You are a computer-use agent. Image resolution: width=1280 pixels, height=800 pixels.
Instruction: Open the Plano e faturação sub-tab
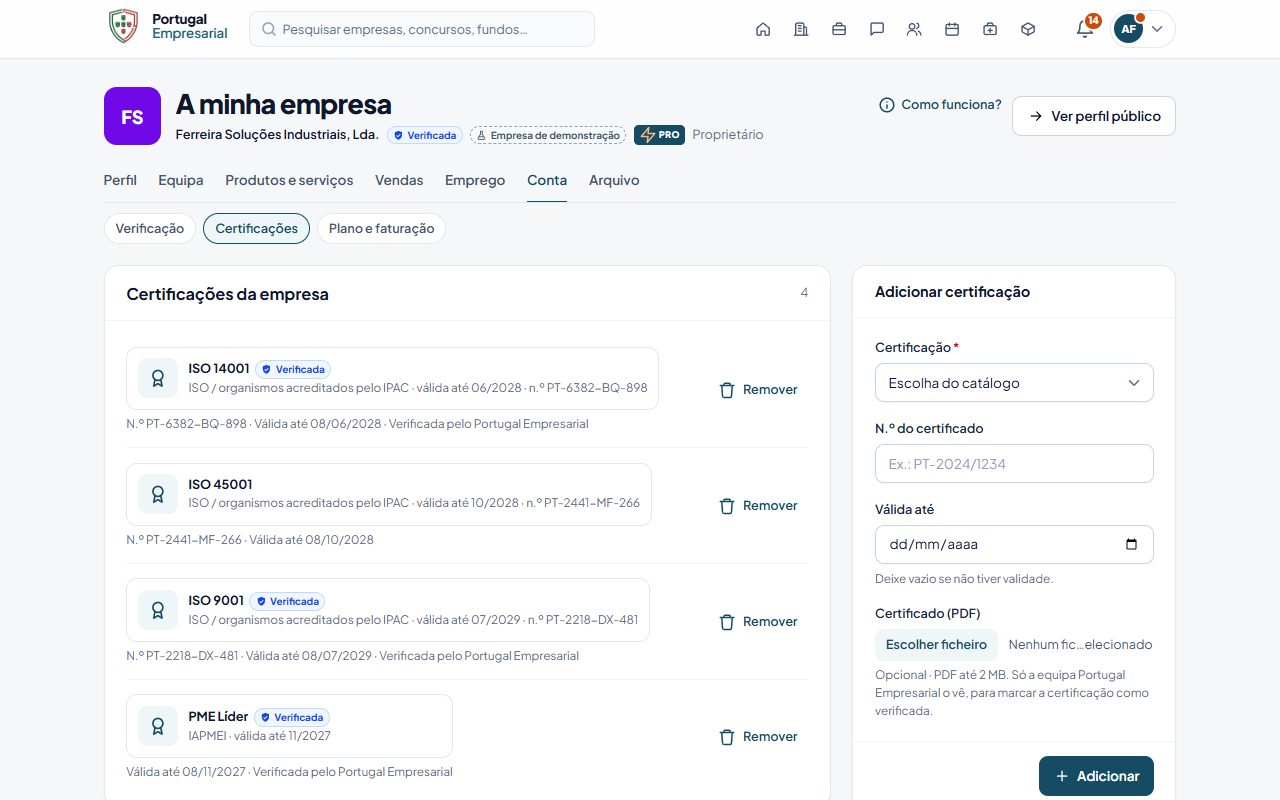coord(381,228)
